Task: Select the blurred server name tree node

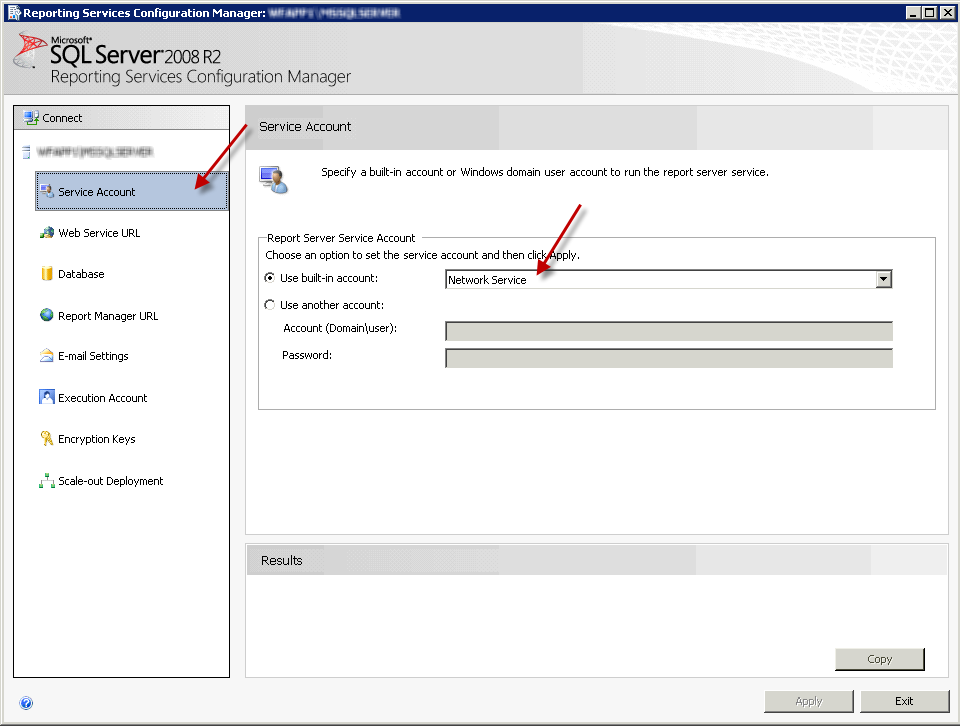Action: click(x=94, y=152)
